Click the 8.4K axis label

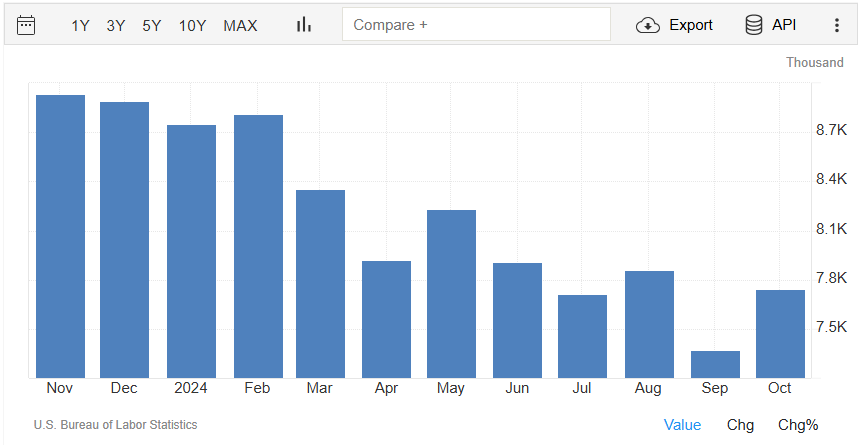(x=831, y=179)
